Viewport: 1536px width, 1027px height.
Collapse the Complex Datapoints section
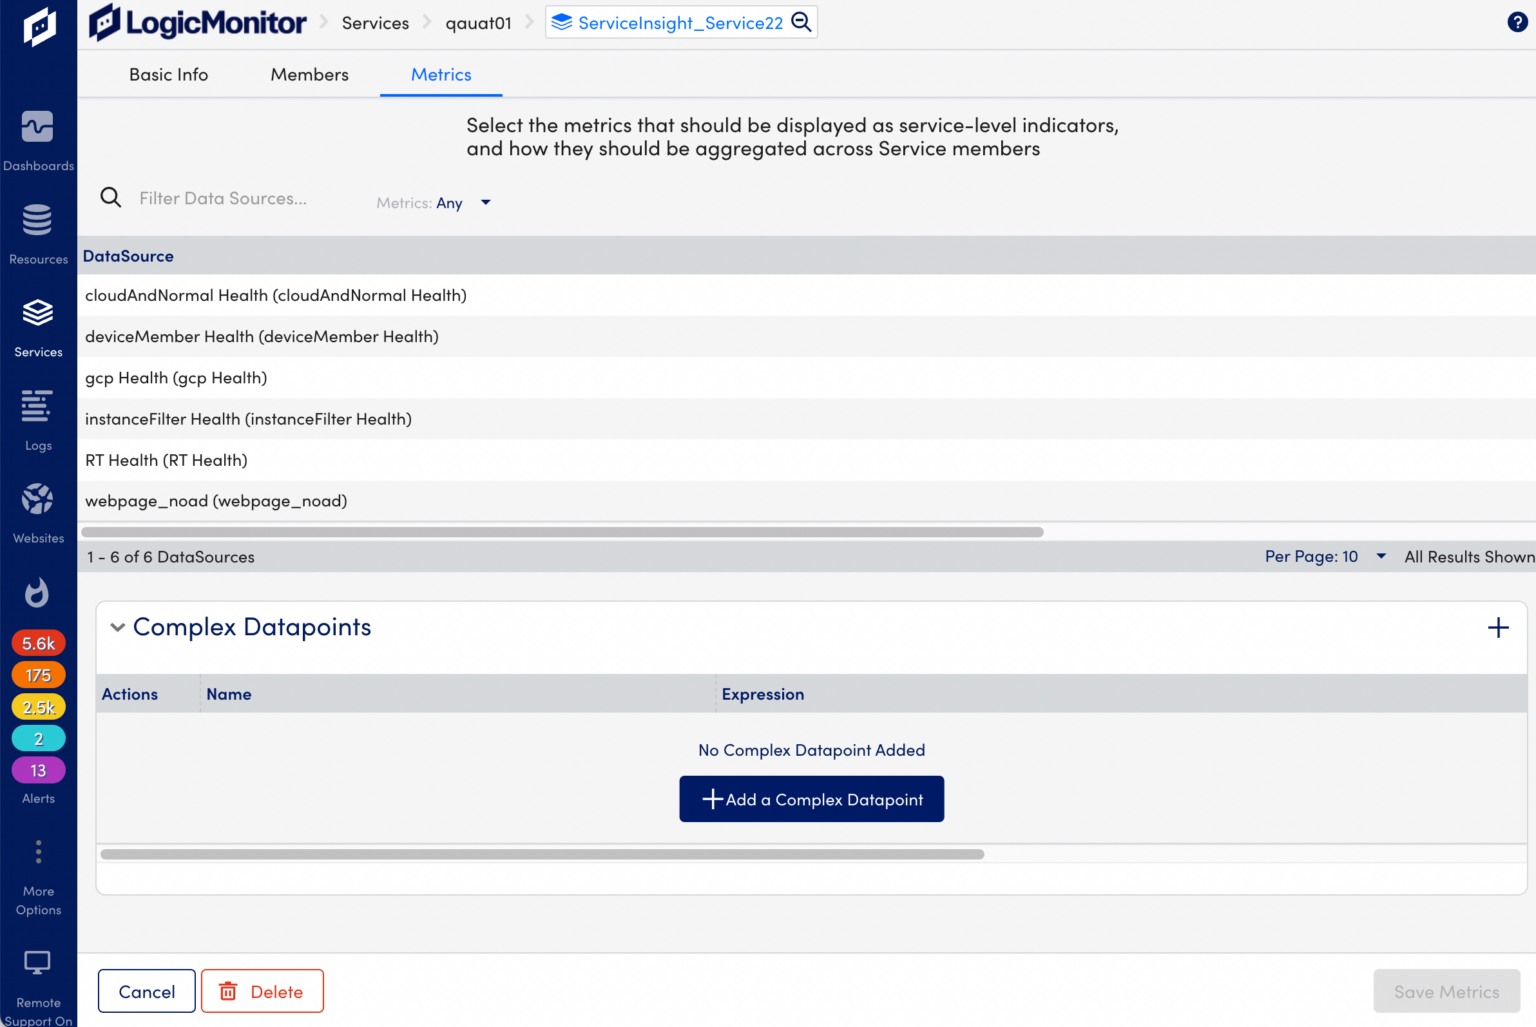(x=117, y=627)
